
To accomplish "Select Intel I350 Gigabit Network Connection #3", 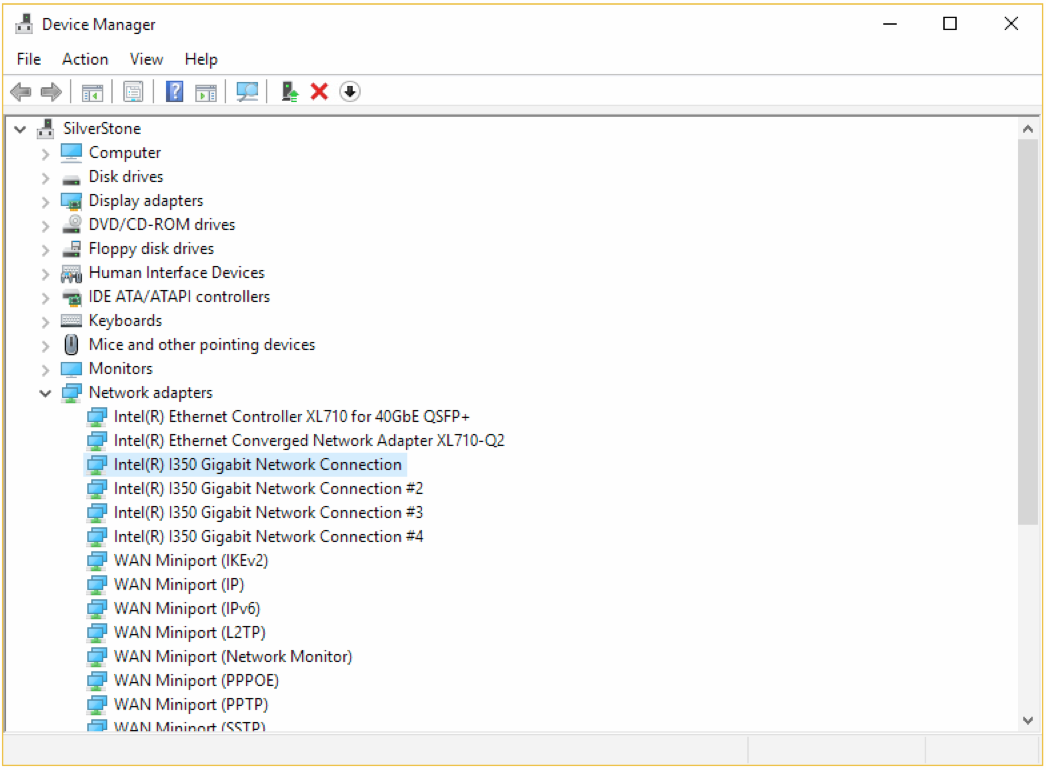I will pos(268,513).
